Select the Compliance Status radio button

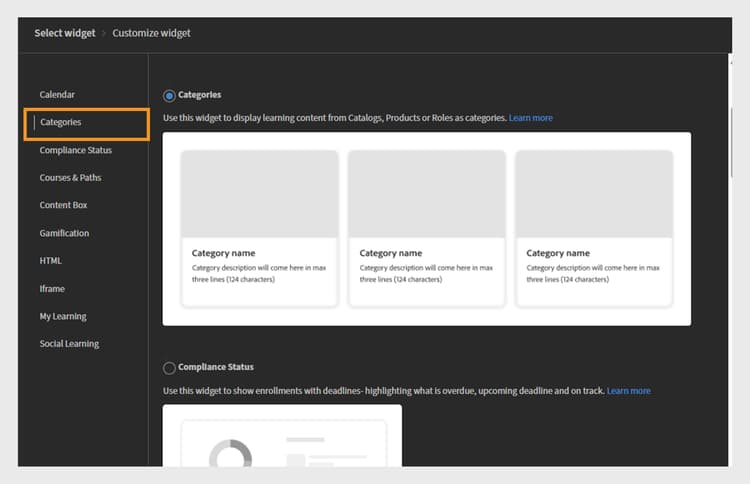pos(169,368)
